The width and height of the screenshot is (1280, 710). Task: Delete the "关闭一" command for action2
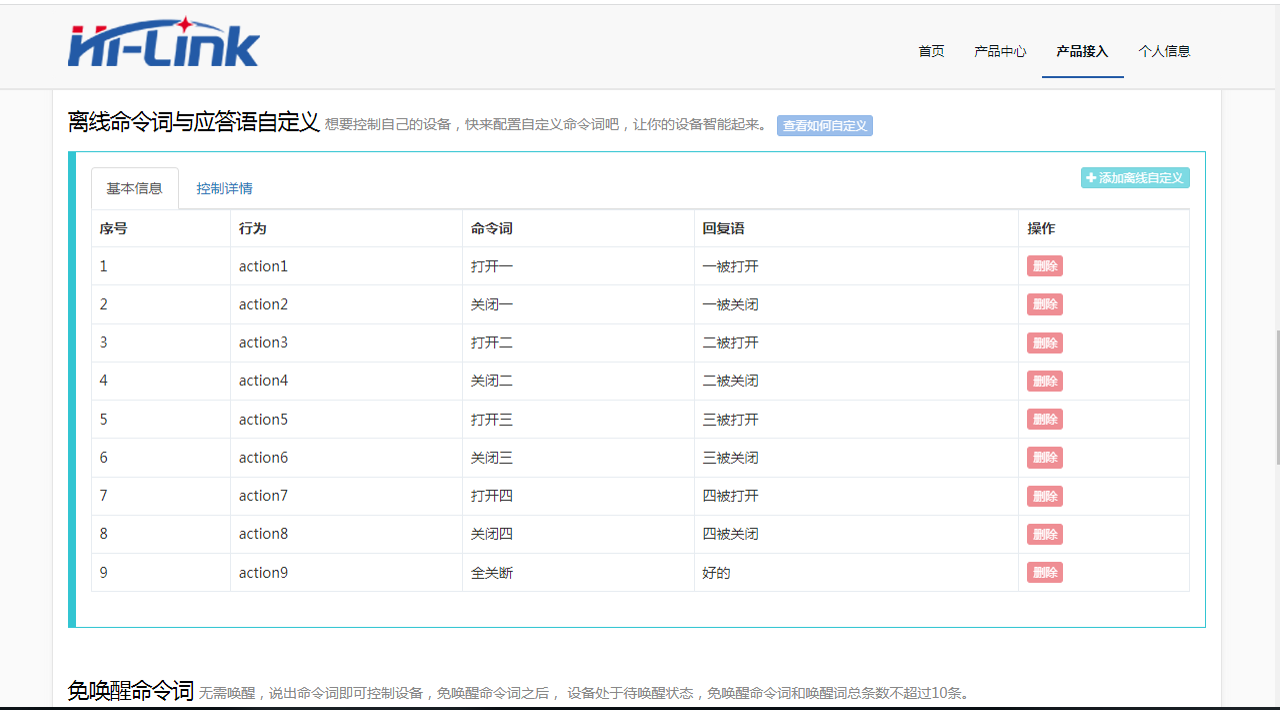tap(1044, 304)
